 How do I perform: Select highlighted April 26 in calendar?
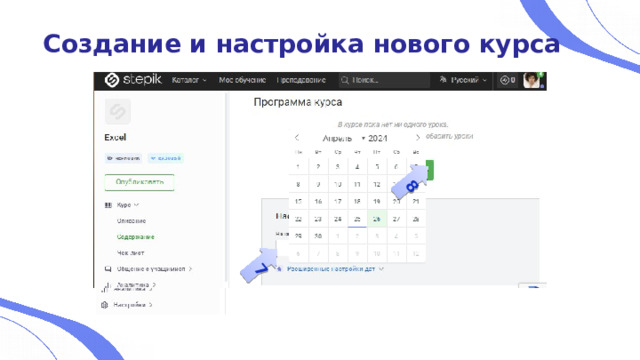(377, 219)
